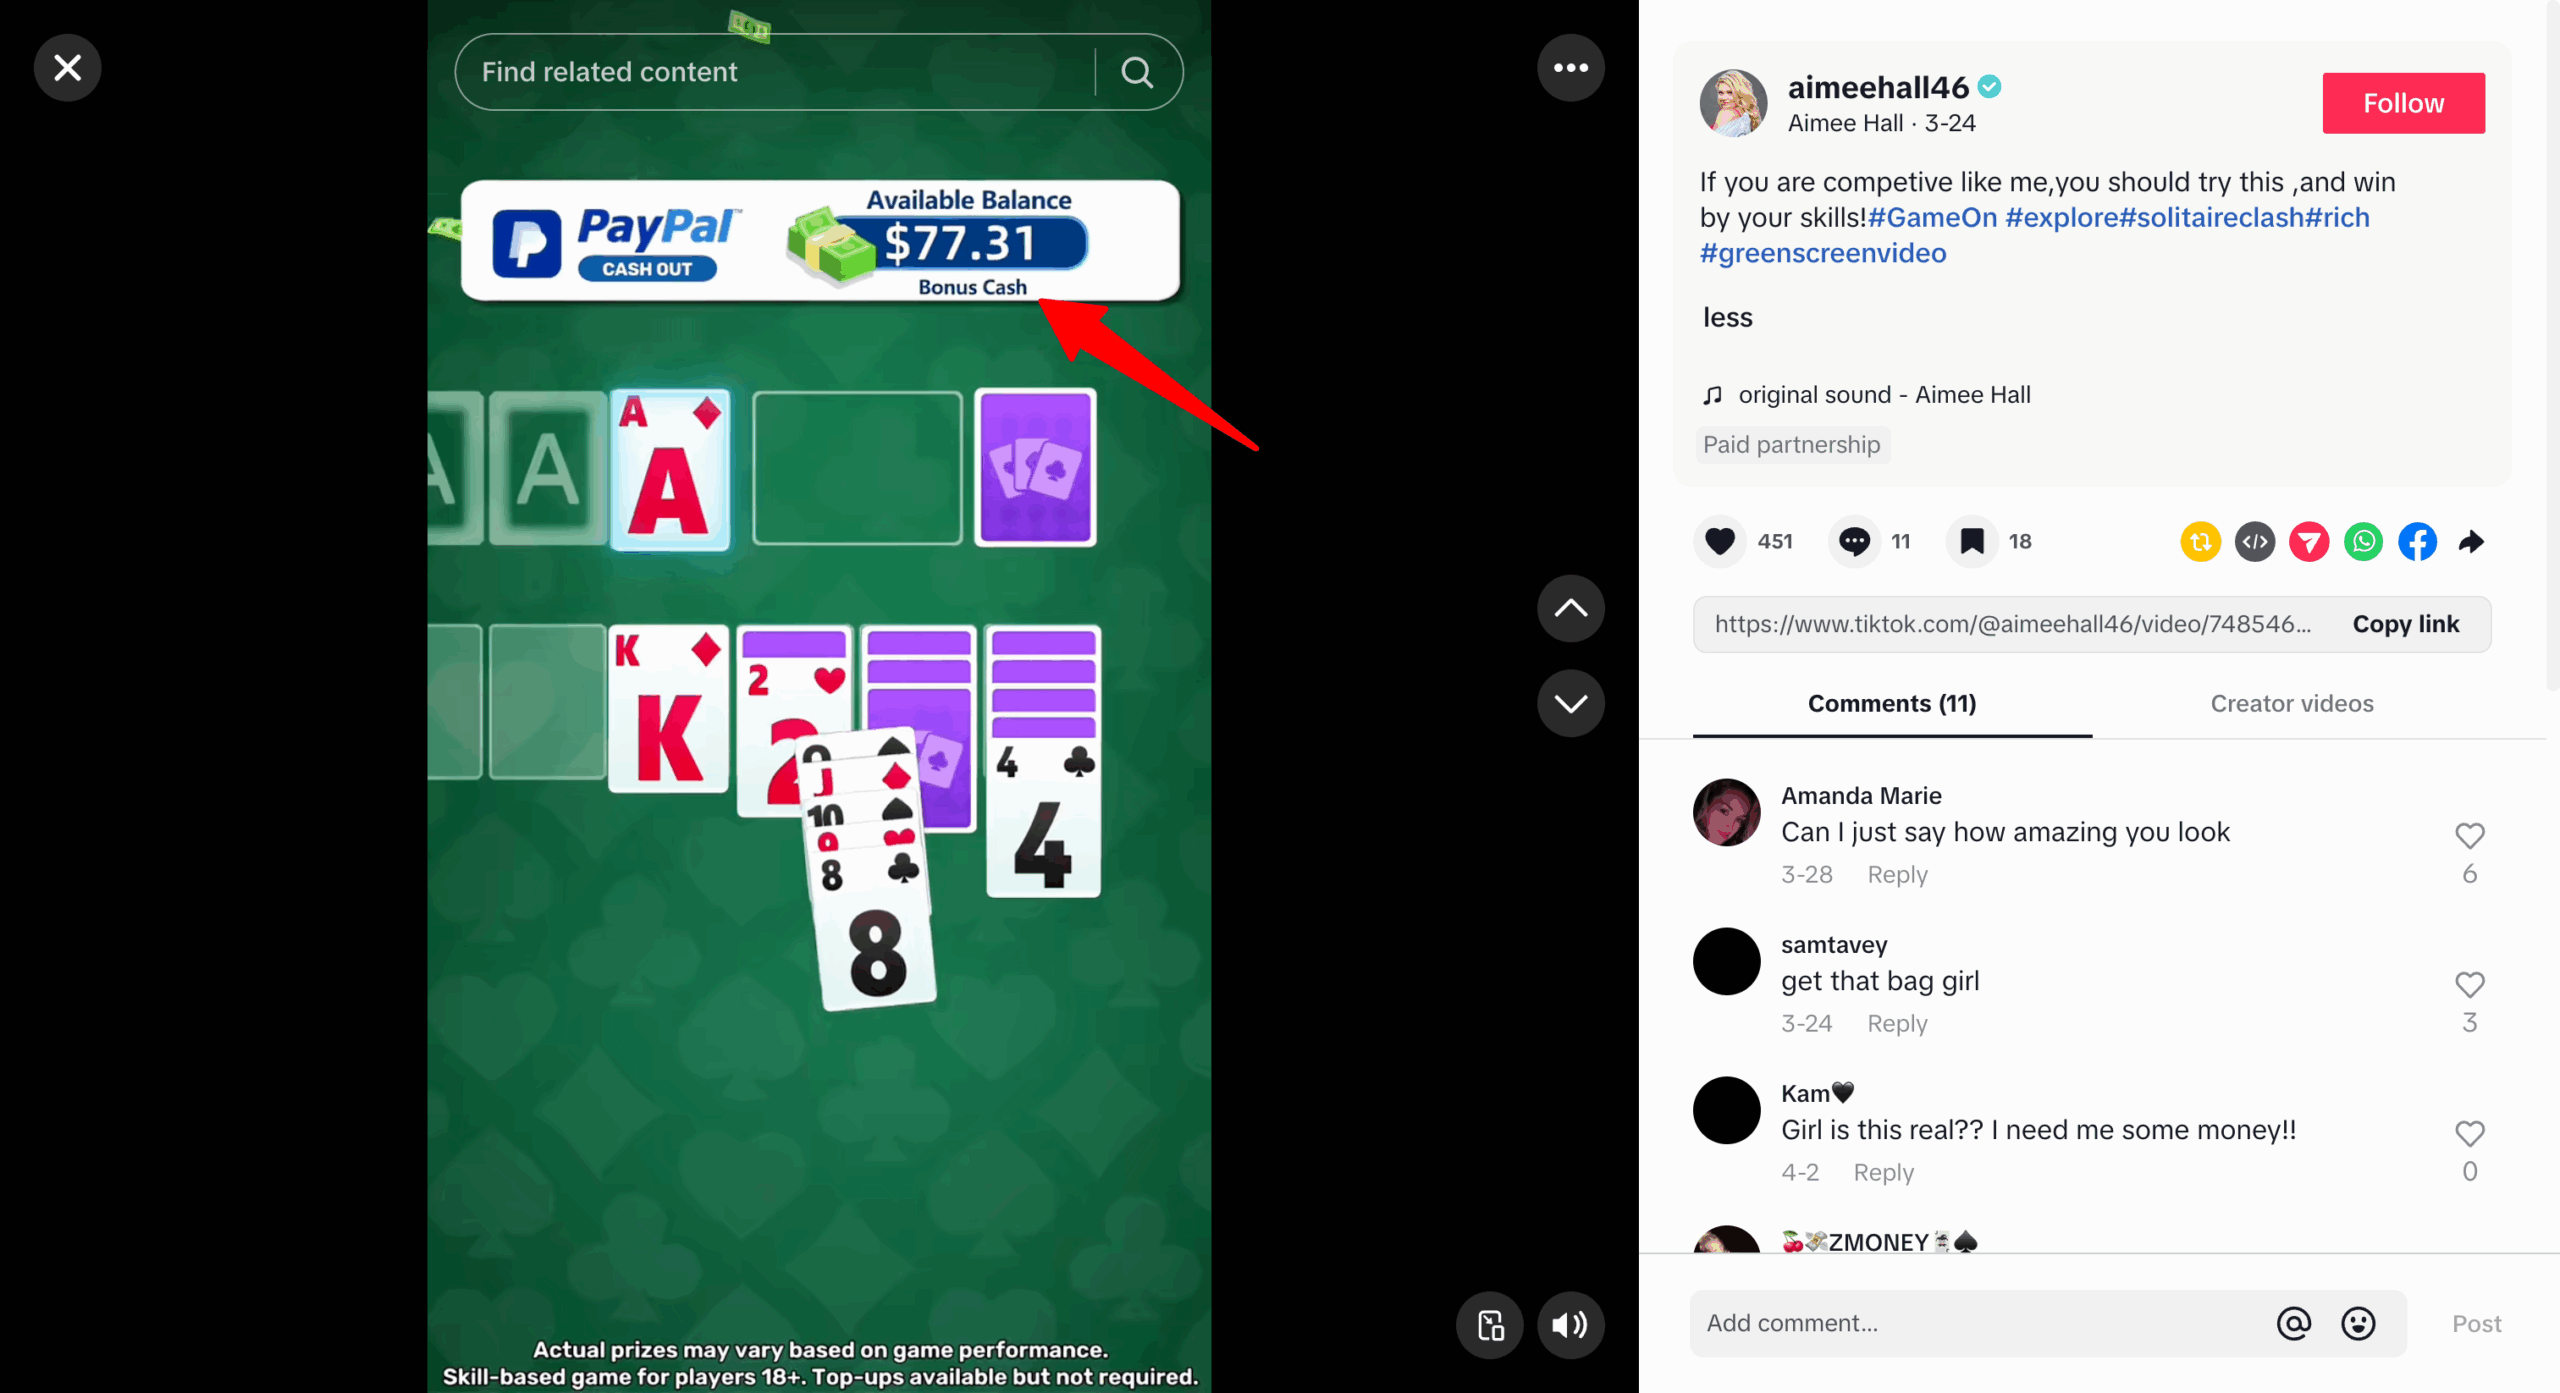Switch to the Creator videos tab
Screen dimensions: 2560x1393
2291,703
